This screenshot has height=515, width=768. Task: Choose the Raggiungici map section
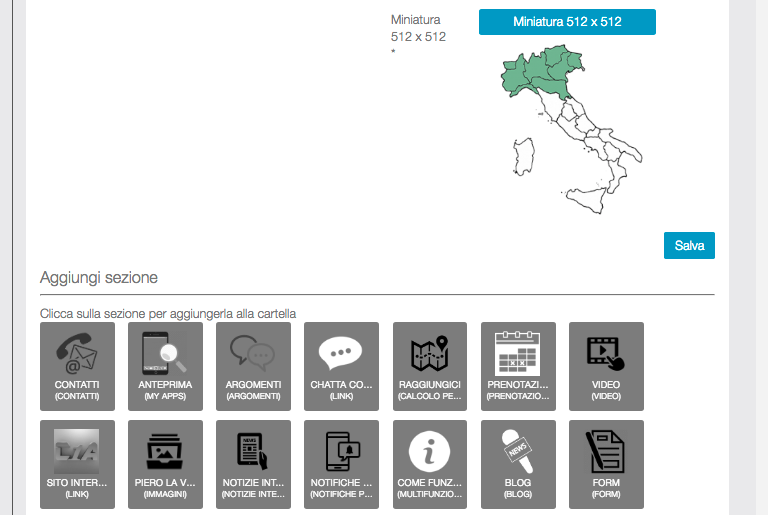pos(429,366)
